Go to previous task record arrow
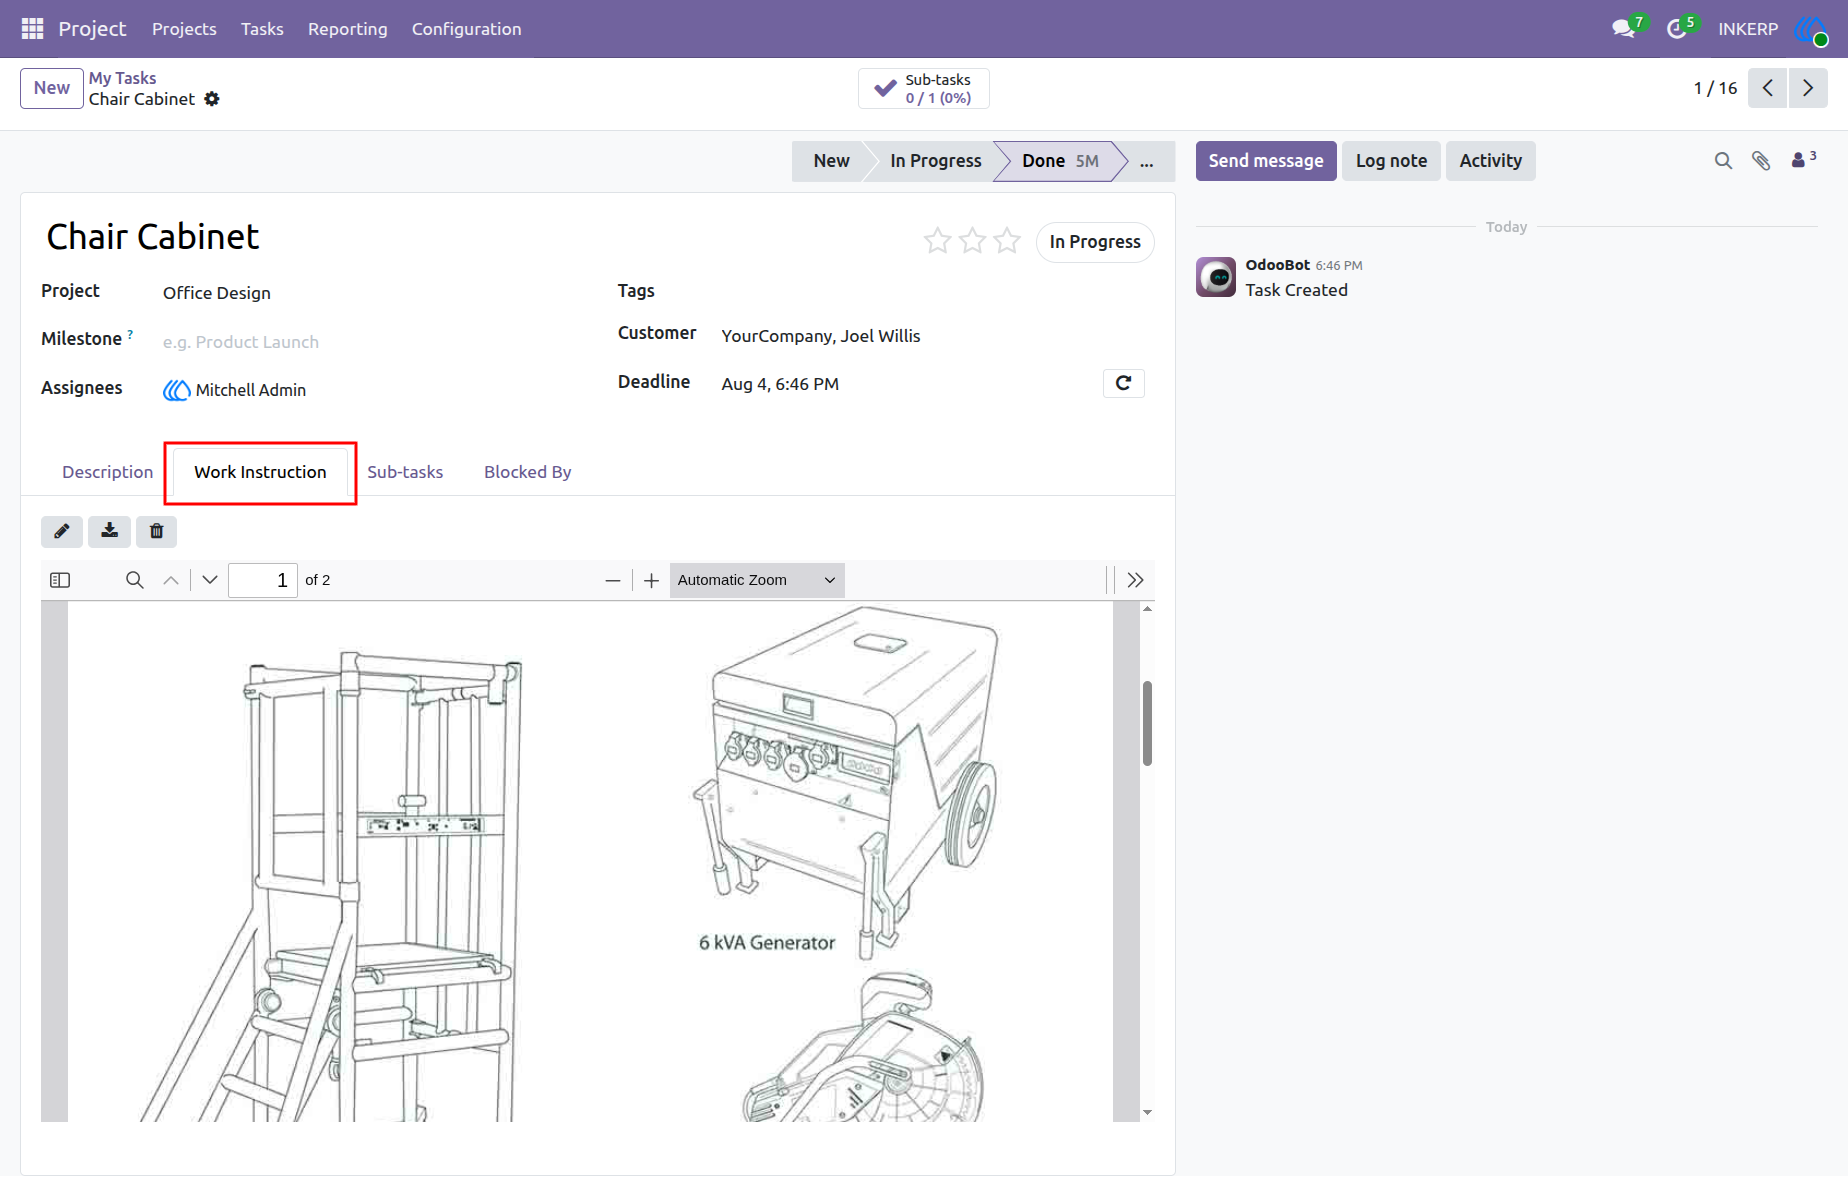 click(1768, 88)
